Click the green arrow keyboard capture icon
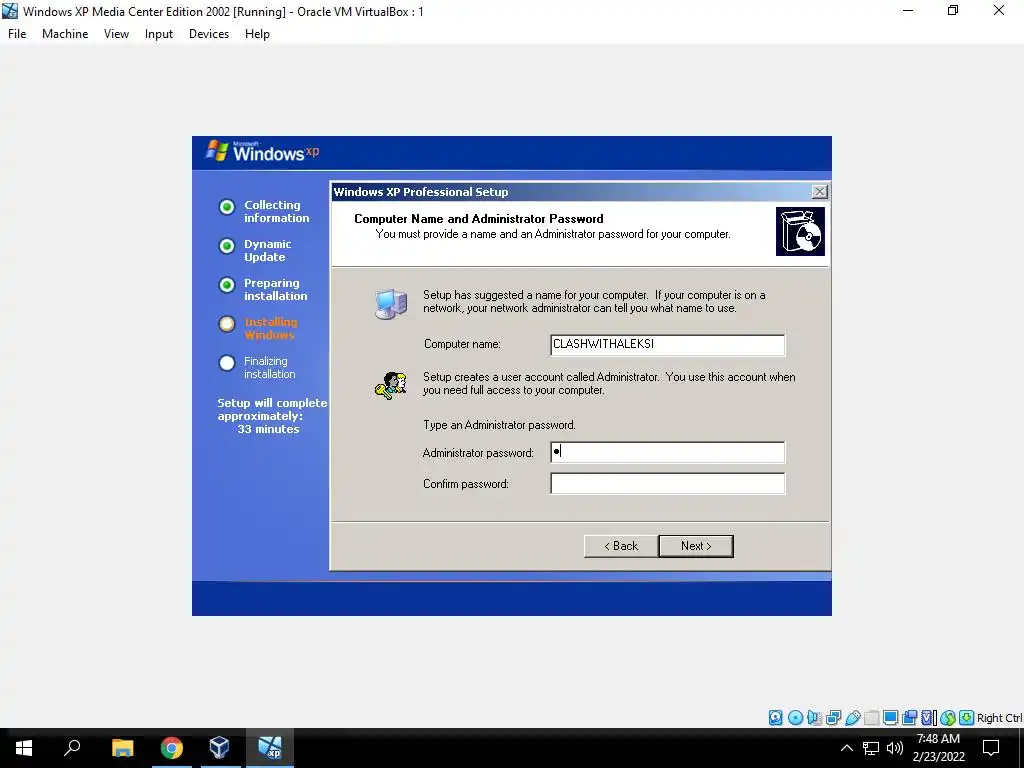This screenshot has height=768, width=1024. click(967, 718)
